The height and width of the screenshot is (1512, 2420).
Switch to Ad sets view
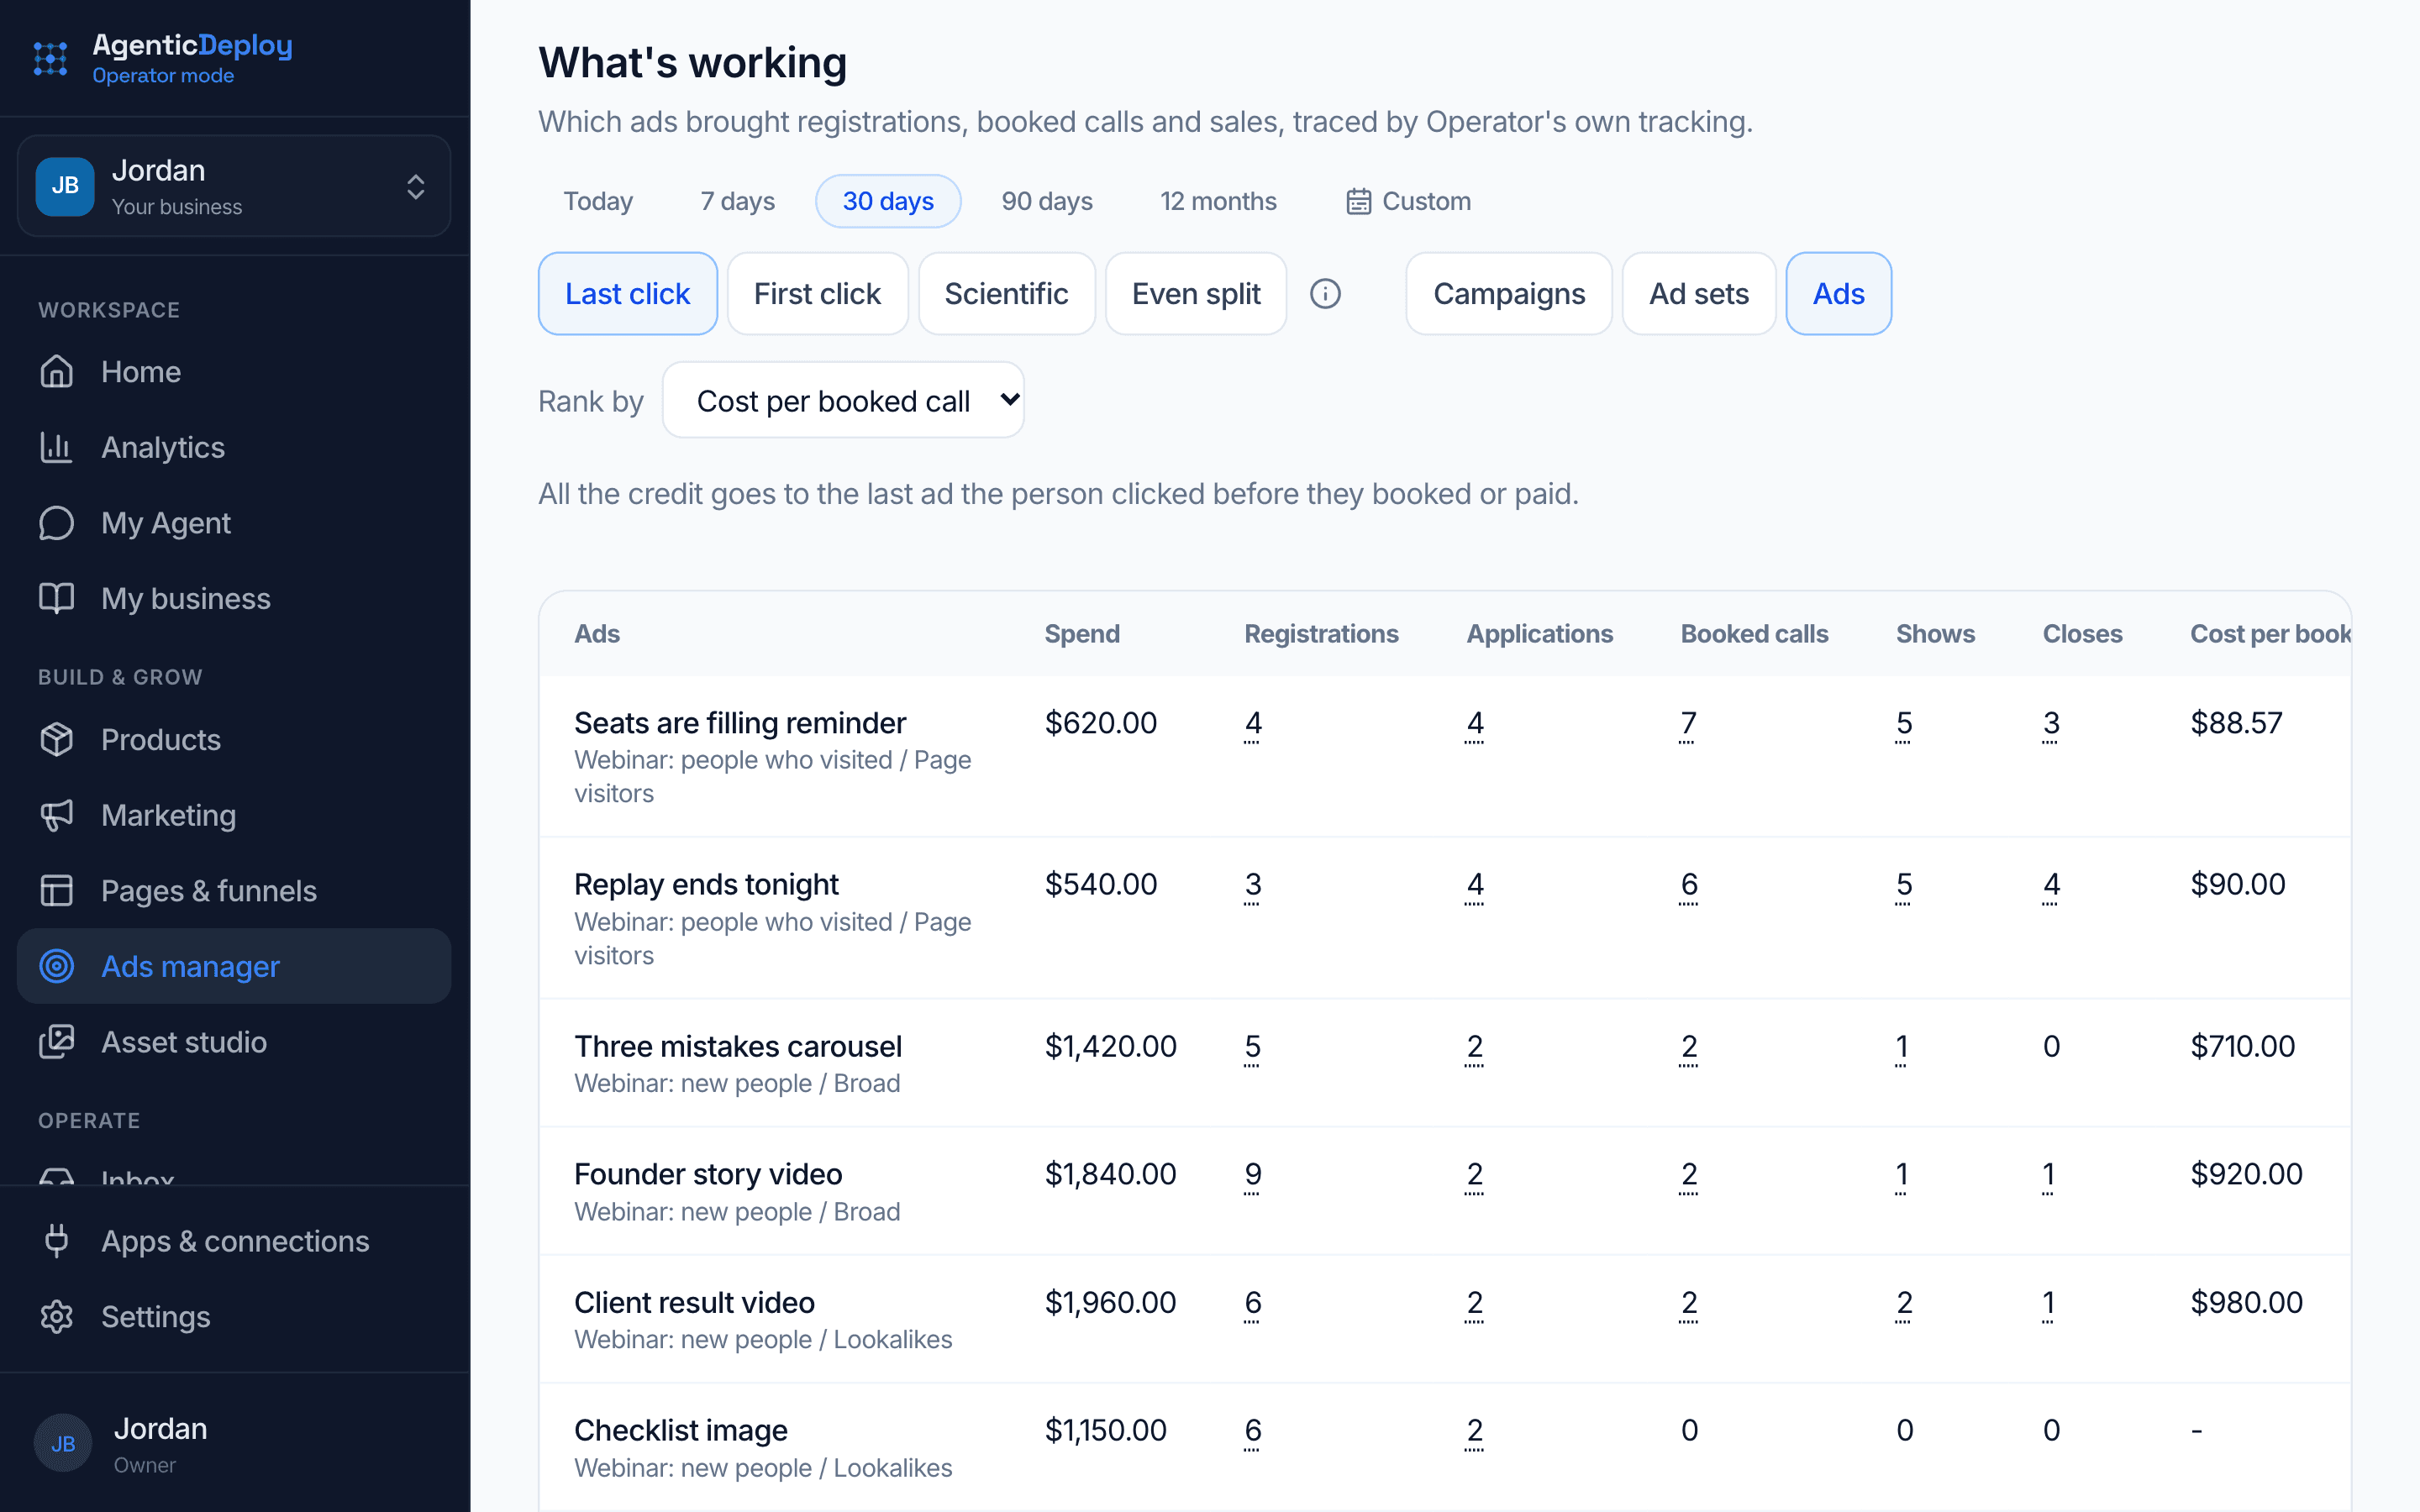(x=1699, y=293)
